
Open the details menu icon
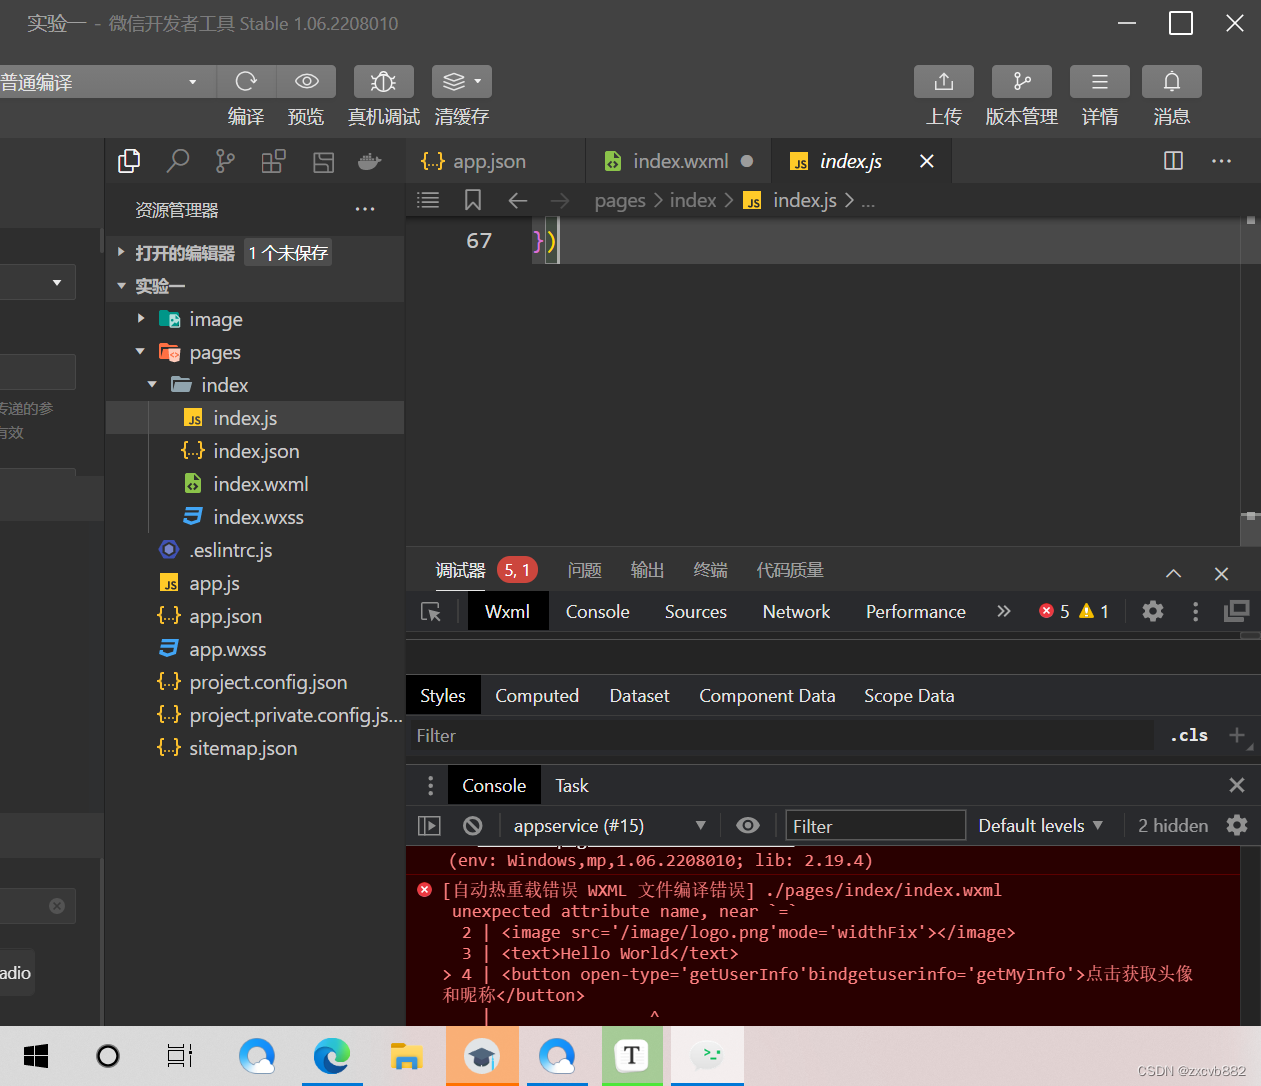pyautogui.click(x=1100, y=81)
